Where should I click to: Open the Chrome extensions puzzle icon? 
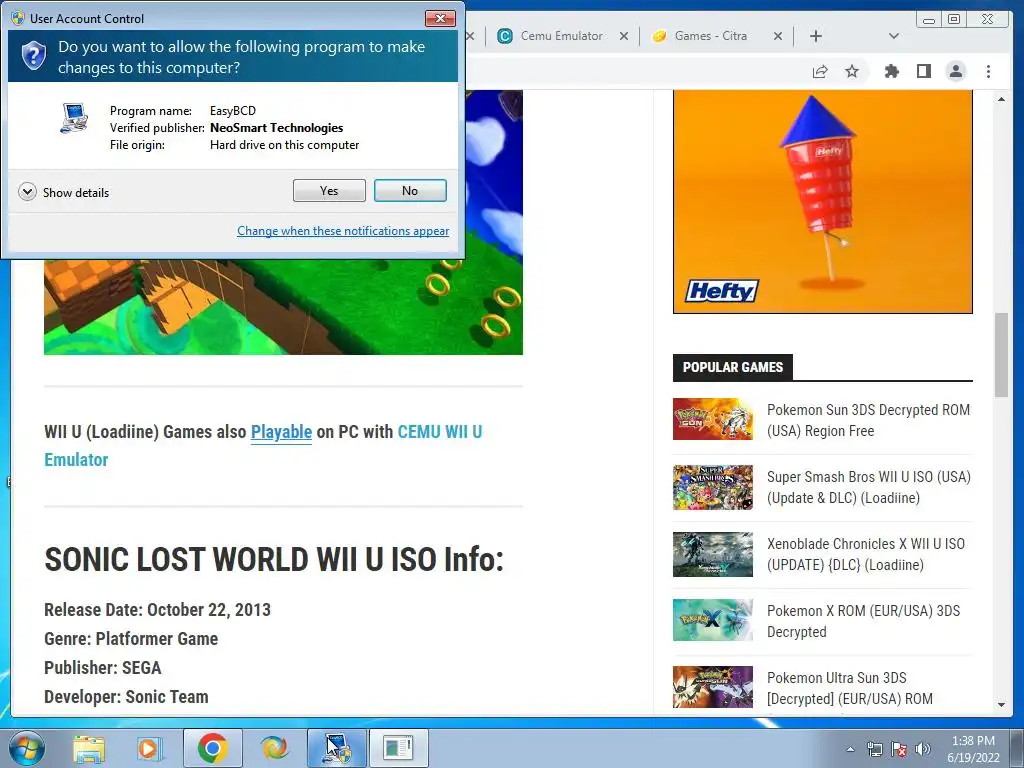tap(891, 71)
